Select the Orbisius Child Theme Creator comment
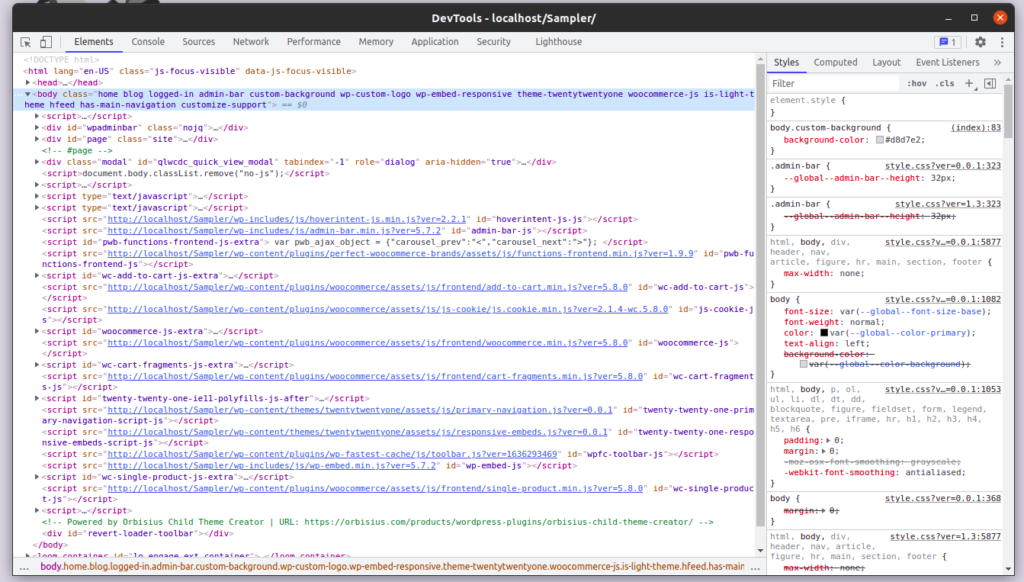 [377, 523]
